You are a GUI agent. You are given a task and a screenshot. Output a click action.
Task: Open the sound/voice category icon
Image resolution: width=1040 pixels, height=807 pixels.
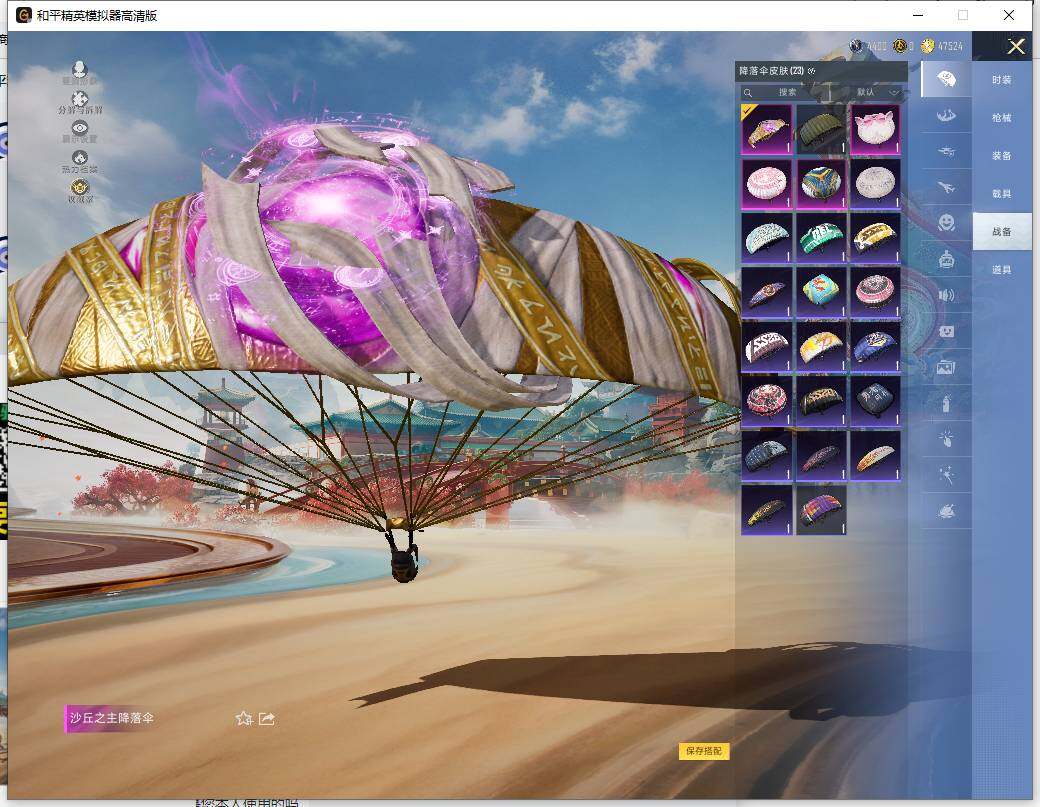(x=945, y=295)
